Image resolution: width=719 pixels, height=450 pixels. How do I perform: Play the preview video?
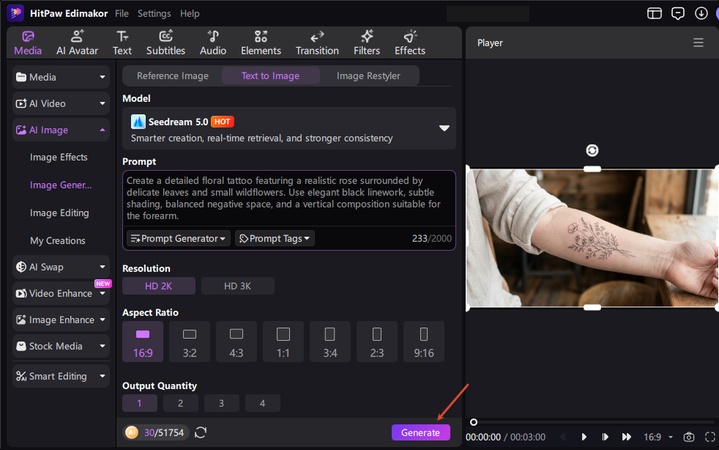584,437
